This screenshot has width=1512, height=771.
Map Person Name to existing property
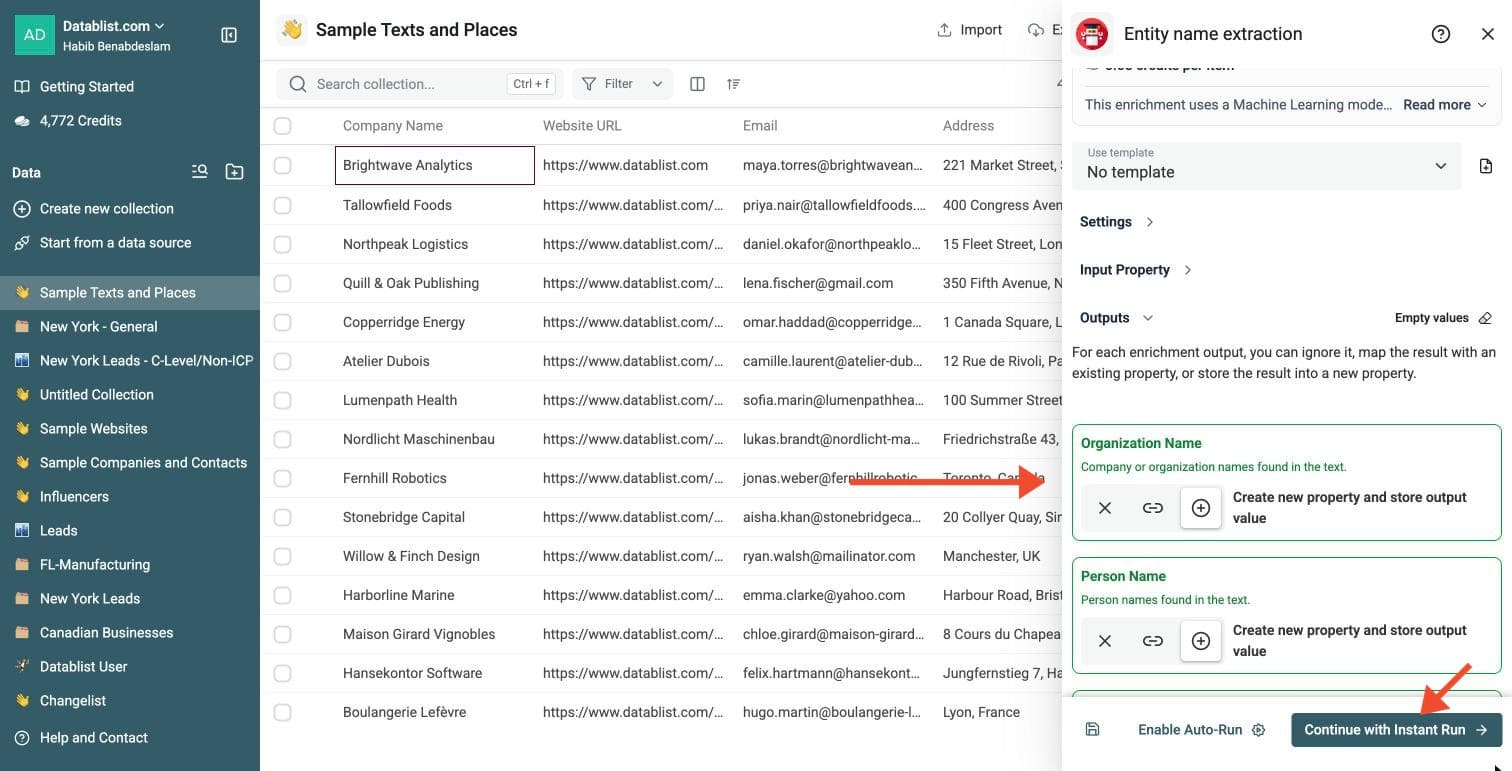tap(1153, 641)
